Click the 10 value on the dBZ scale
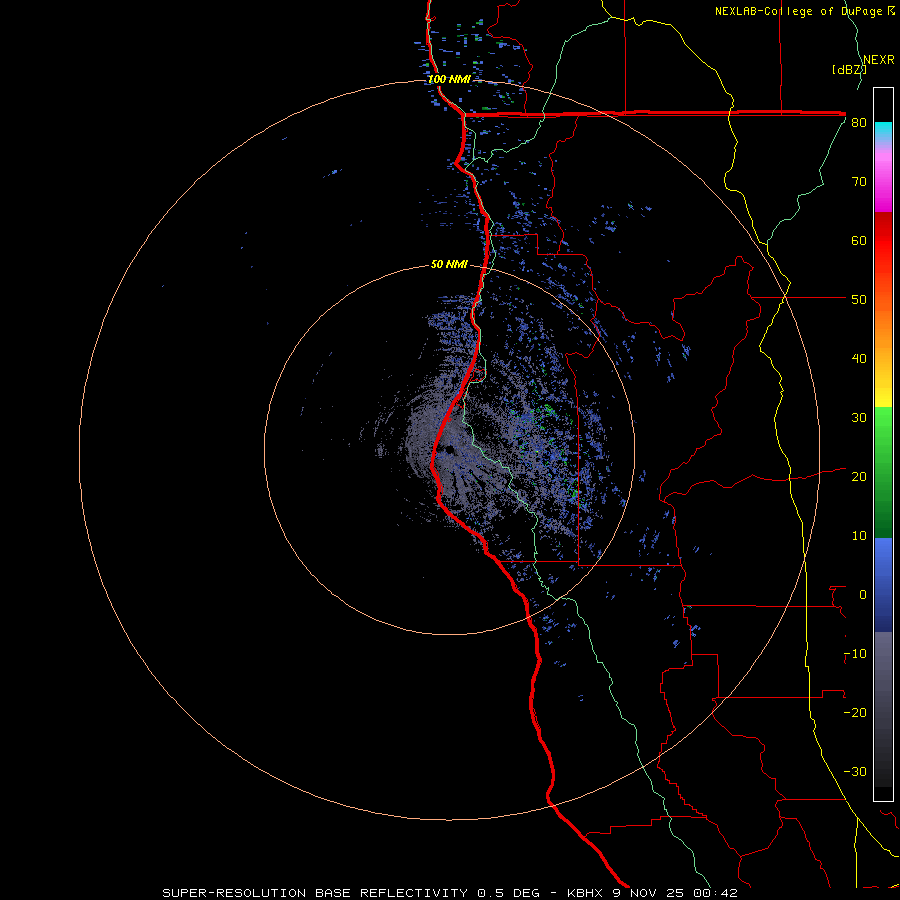Image resolution: width=900 pixels, height=900 pixels. pyautogui.click(x=859, y=536)
